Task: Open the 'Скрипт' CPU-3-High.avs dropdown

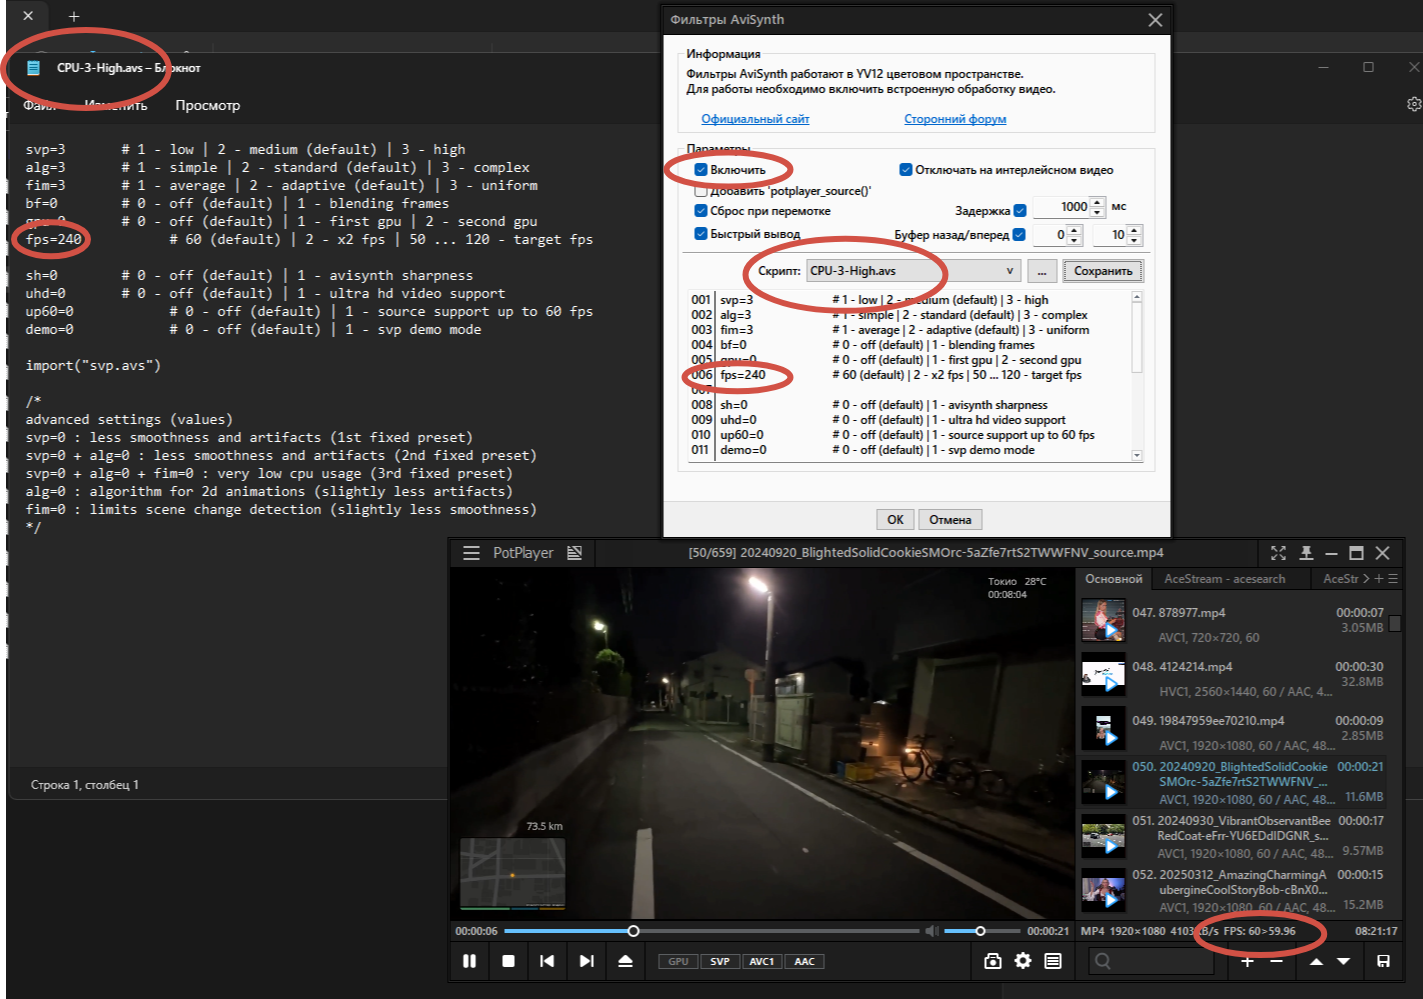Action: tap(913, 271)
